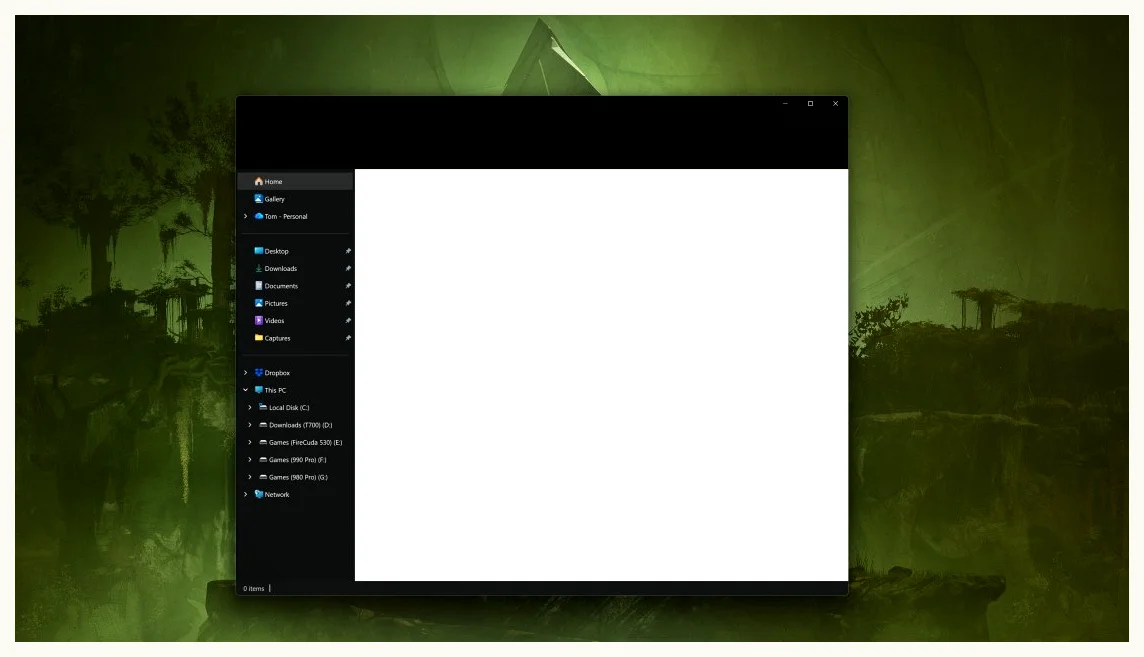Maximize the File Explorer window
Image resolution: width=1144 pixels, height=657 pixels.
pos(810,103)
